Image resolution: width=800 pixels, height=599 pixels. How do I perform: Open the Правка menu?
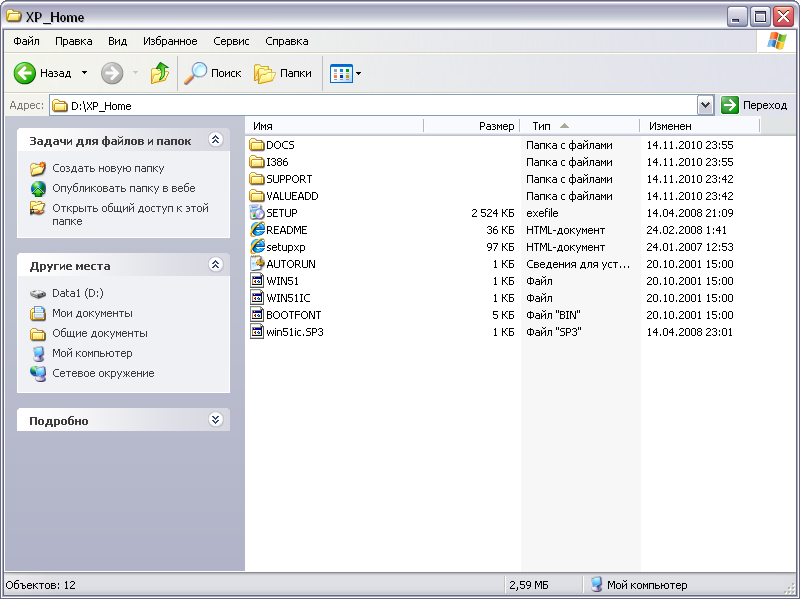click(x=73, y=41)
